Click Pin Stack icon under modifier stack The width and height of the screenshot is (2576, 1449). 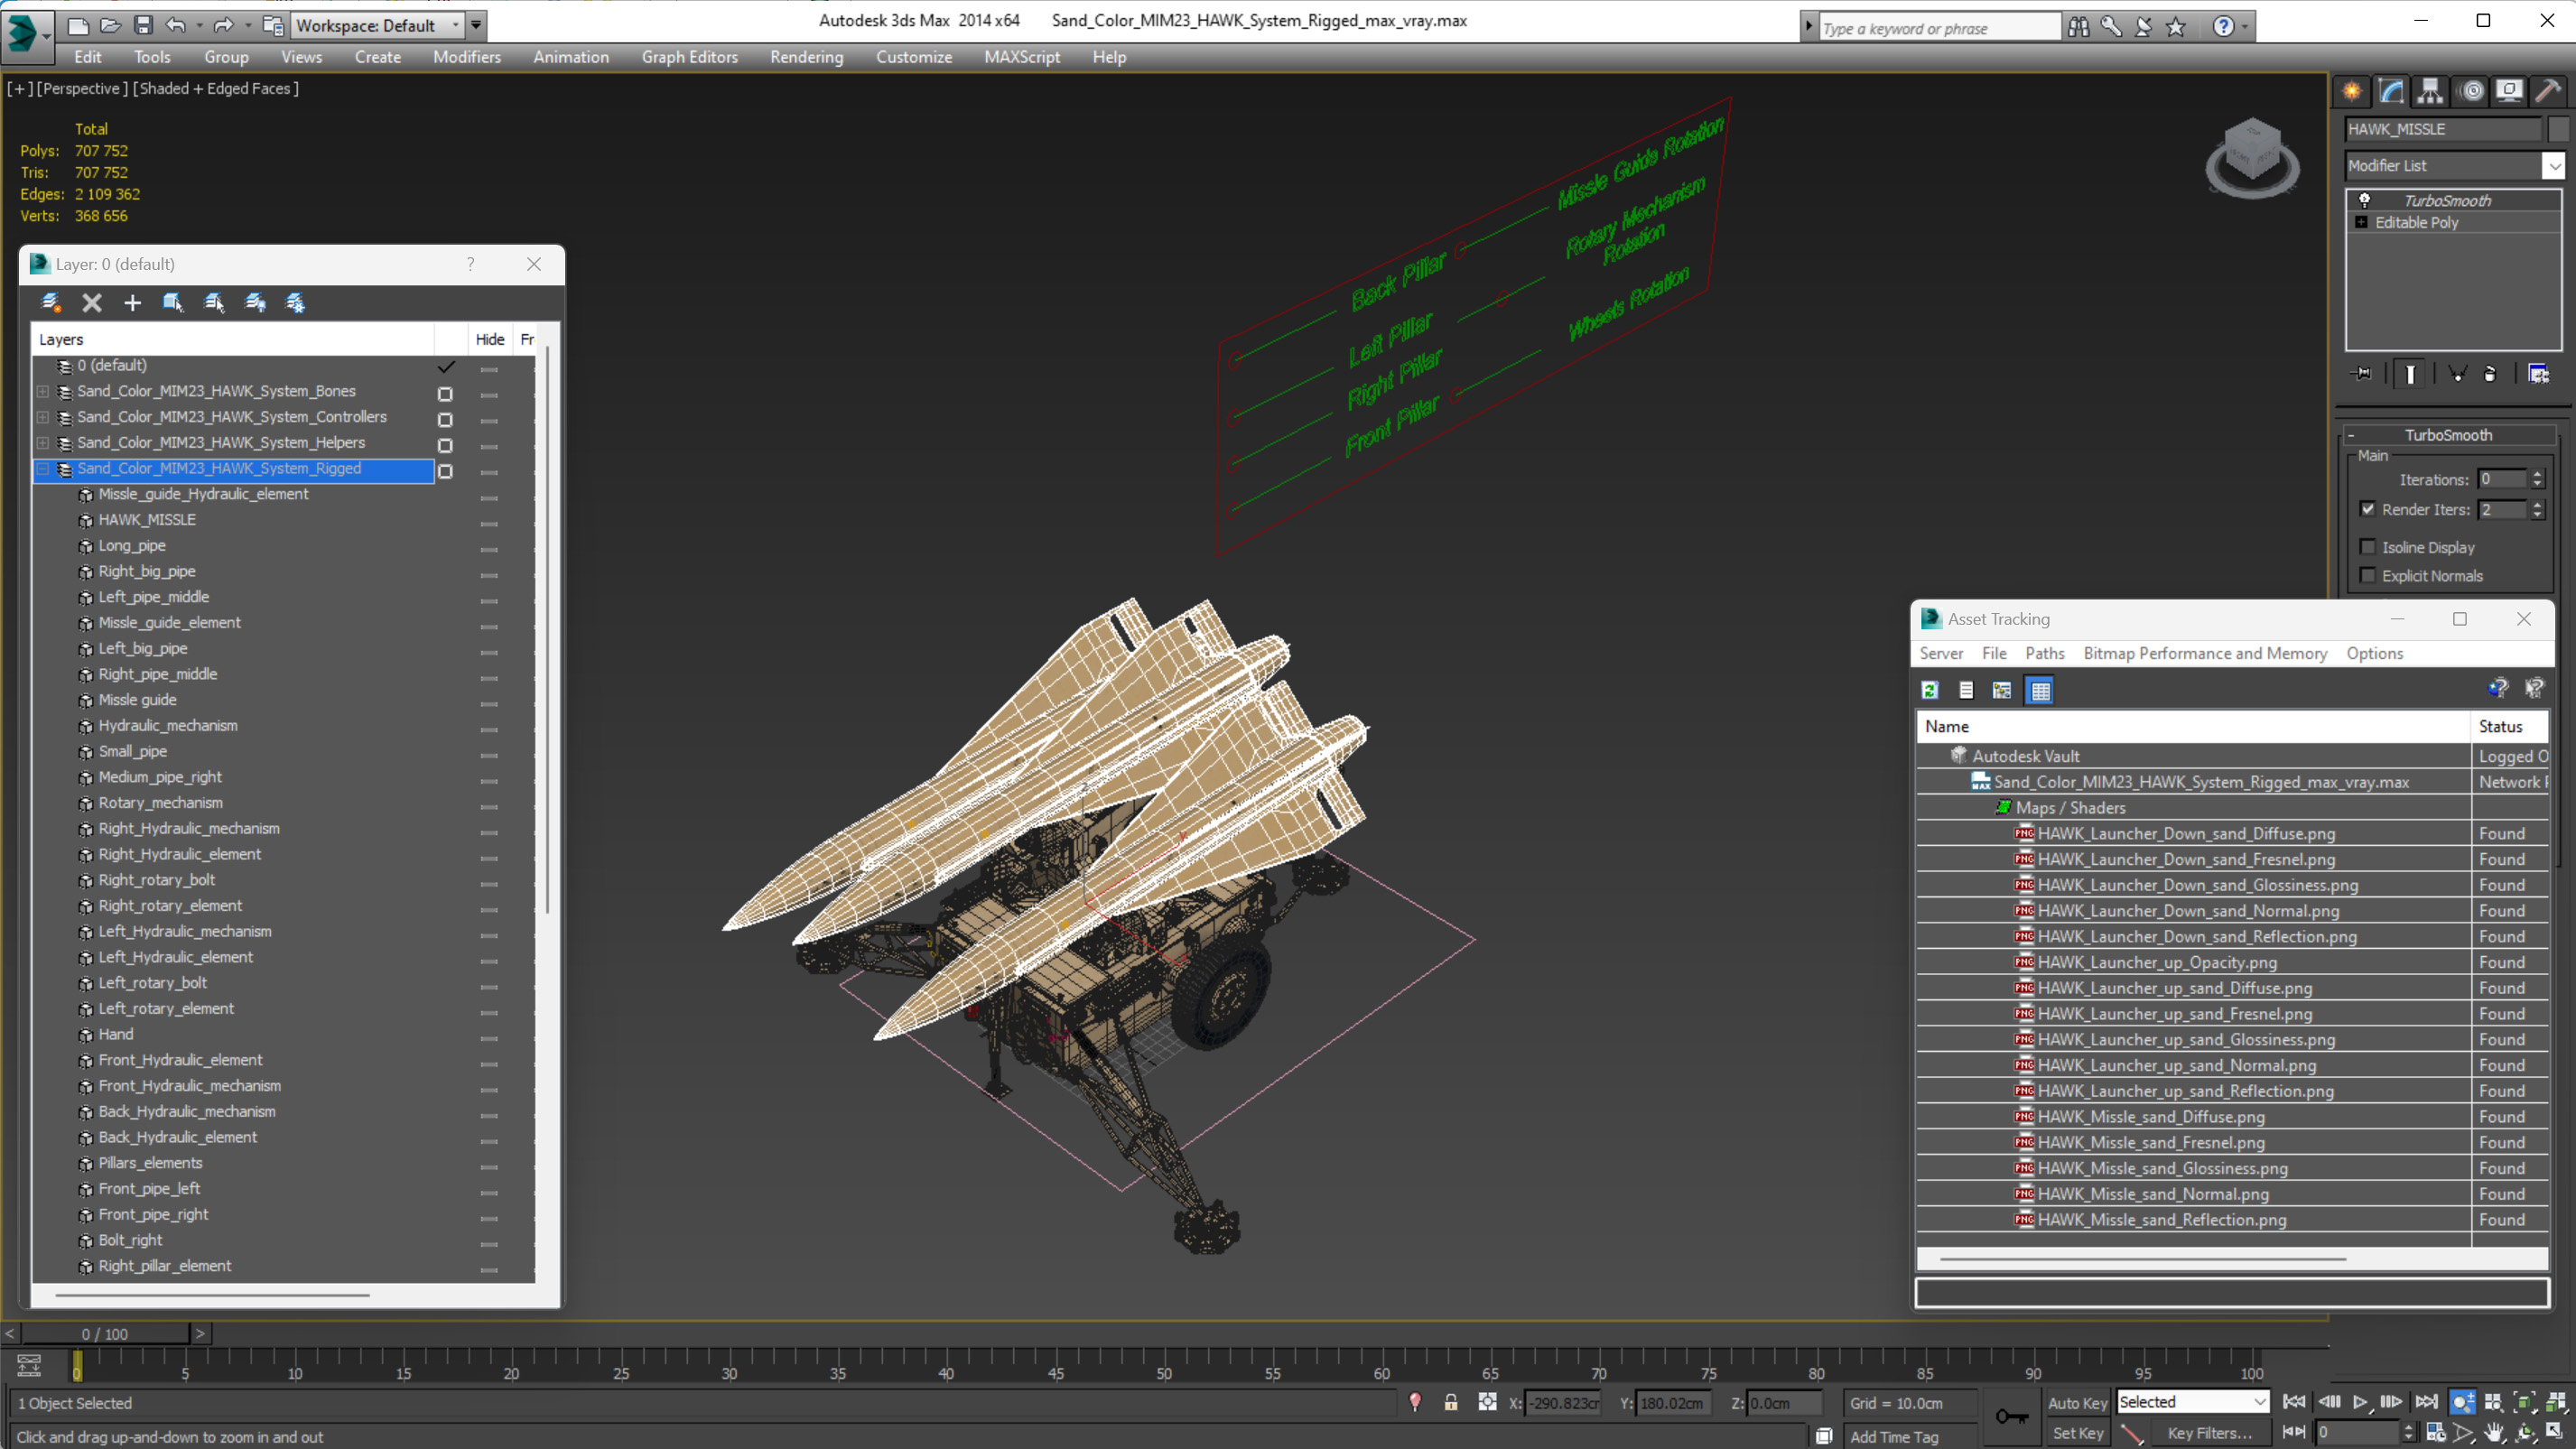[x=2362, y=374]
